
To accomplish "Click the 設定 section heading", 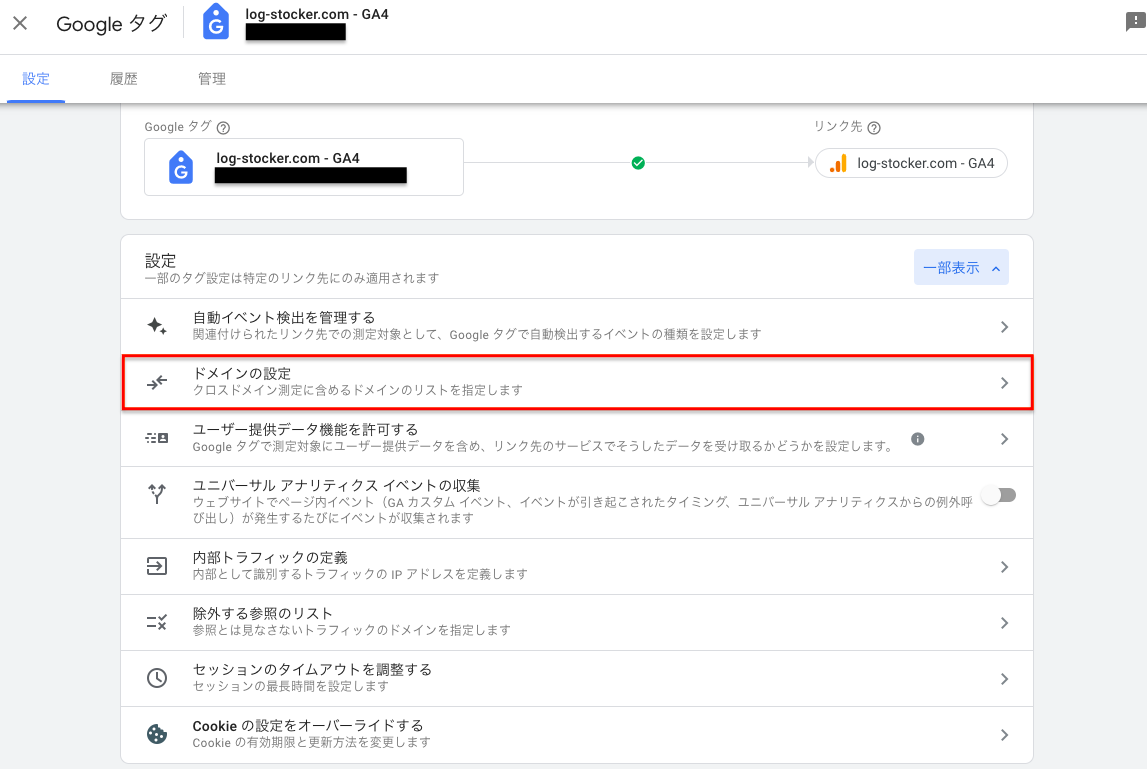I will 160,260.
